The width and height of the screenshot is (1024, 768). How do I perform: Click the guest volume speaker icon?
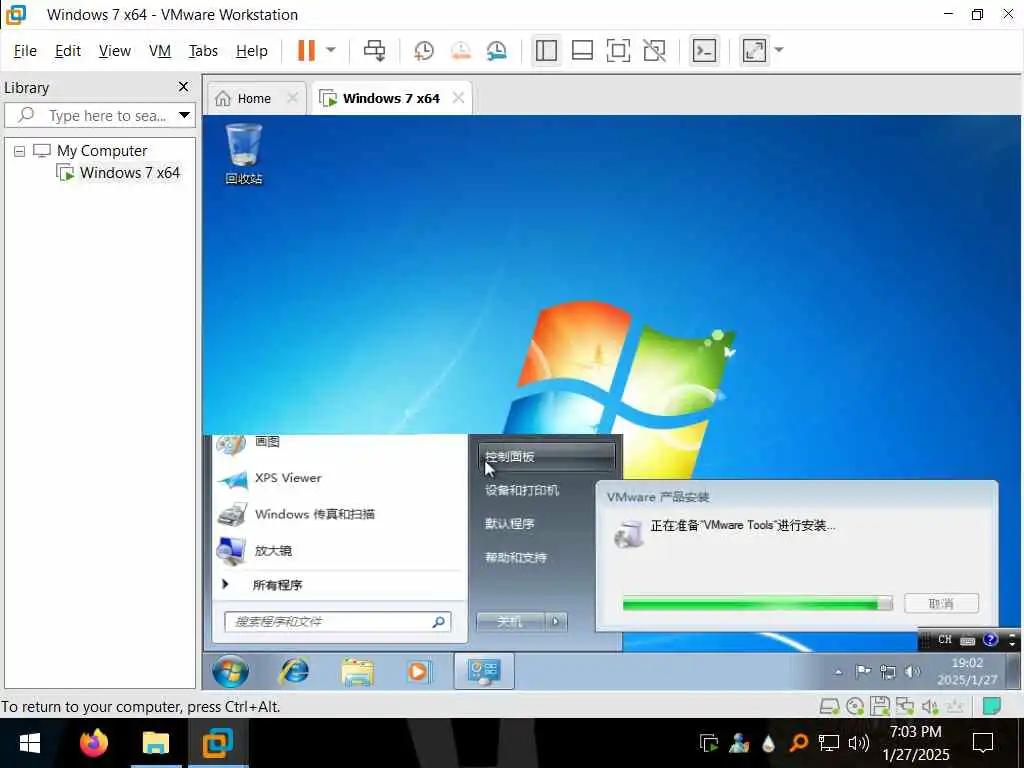[x=912, y=671]
